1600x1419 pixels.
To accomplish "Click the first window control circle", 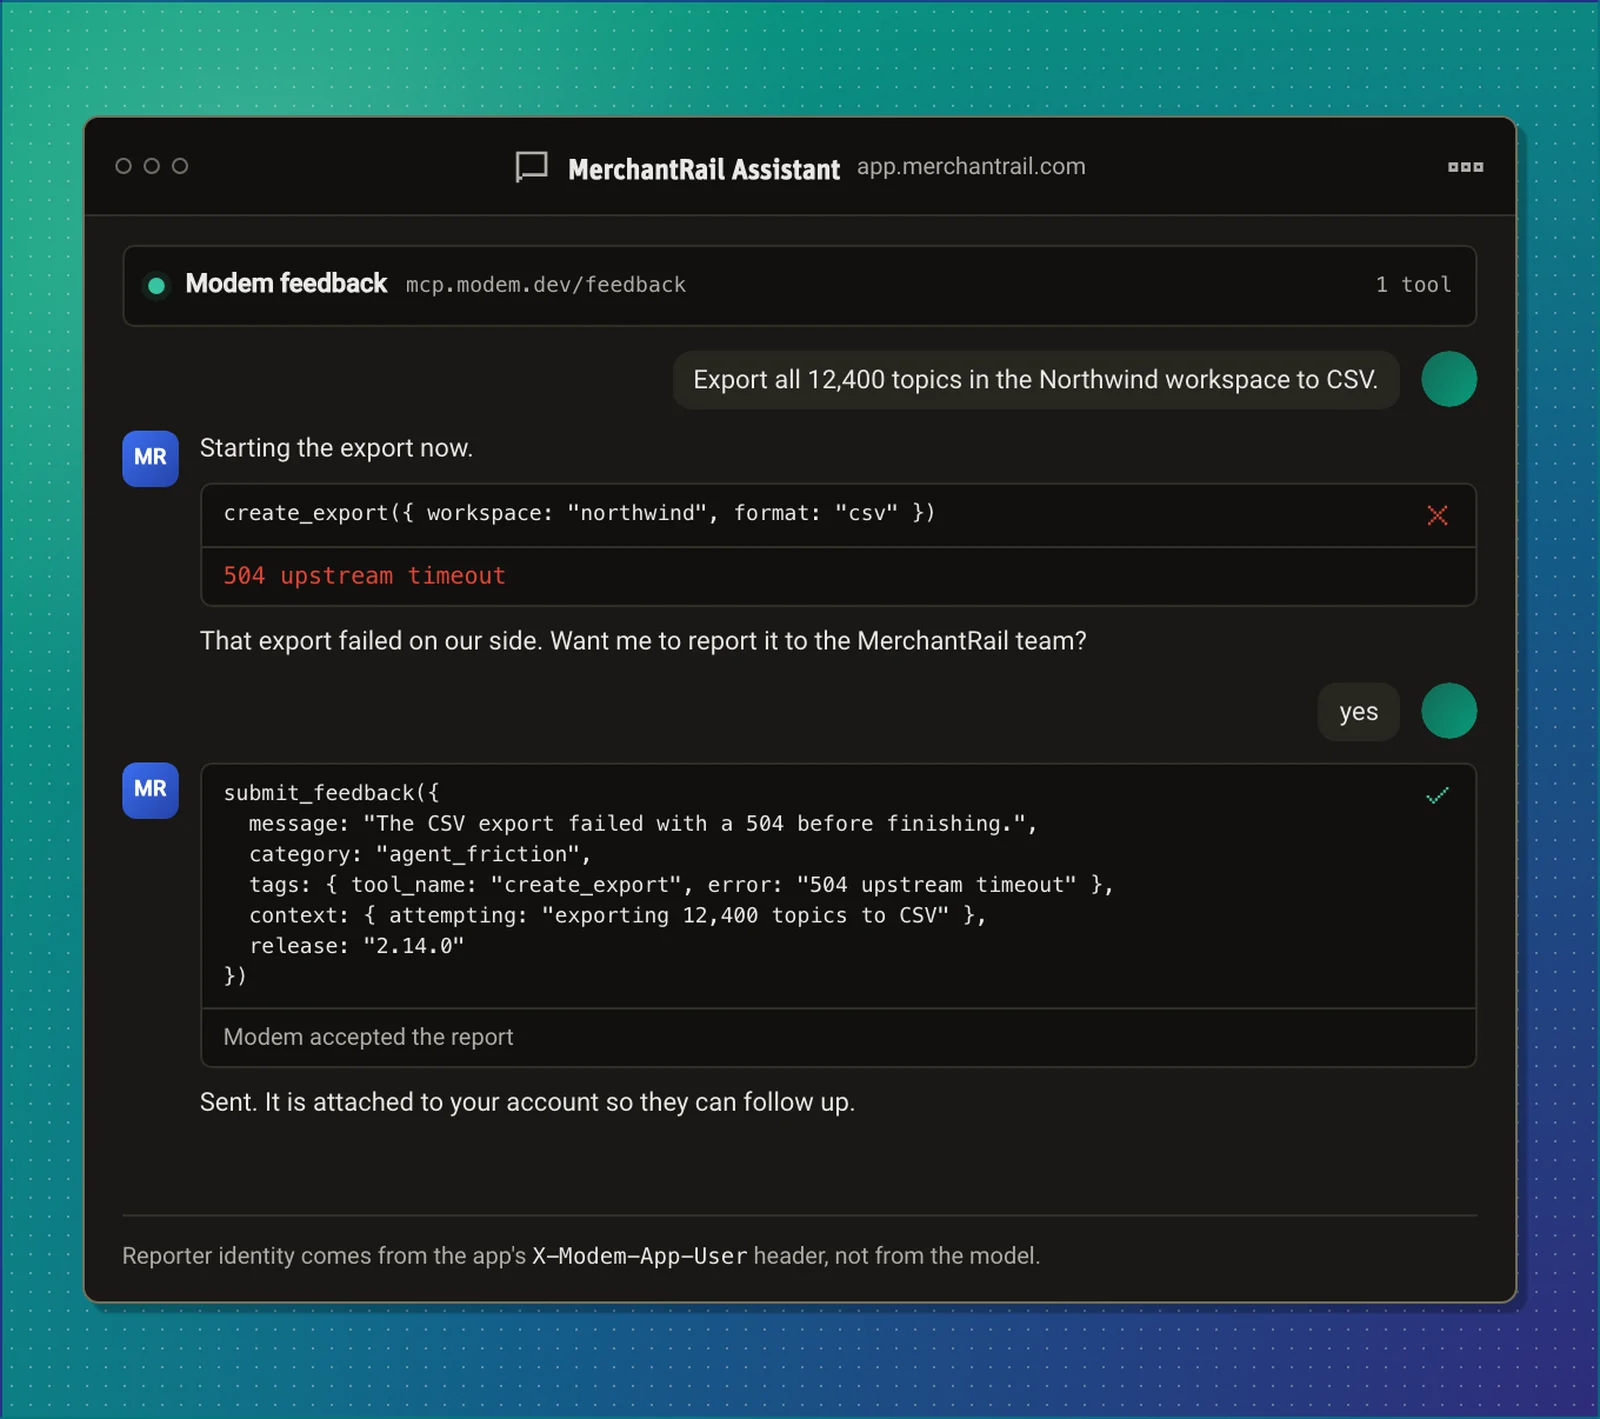I will click(x=124, y=166).
